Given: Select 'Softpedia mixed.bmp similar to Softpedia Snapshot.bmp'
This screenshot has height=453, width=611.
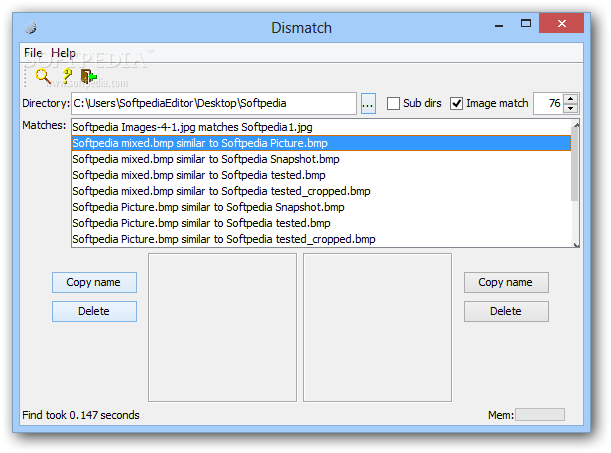Looking at the screenshot, I should (x=321, y=159).
